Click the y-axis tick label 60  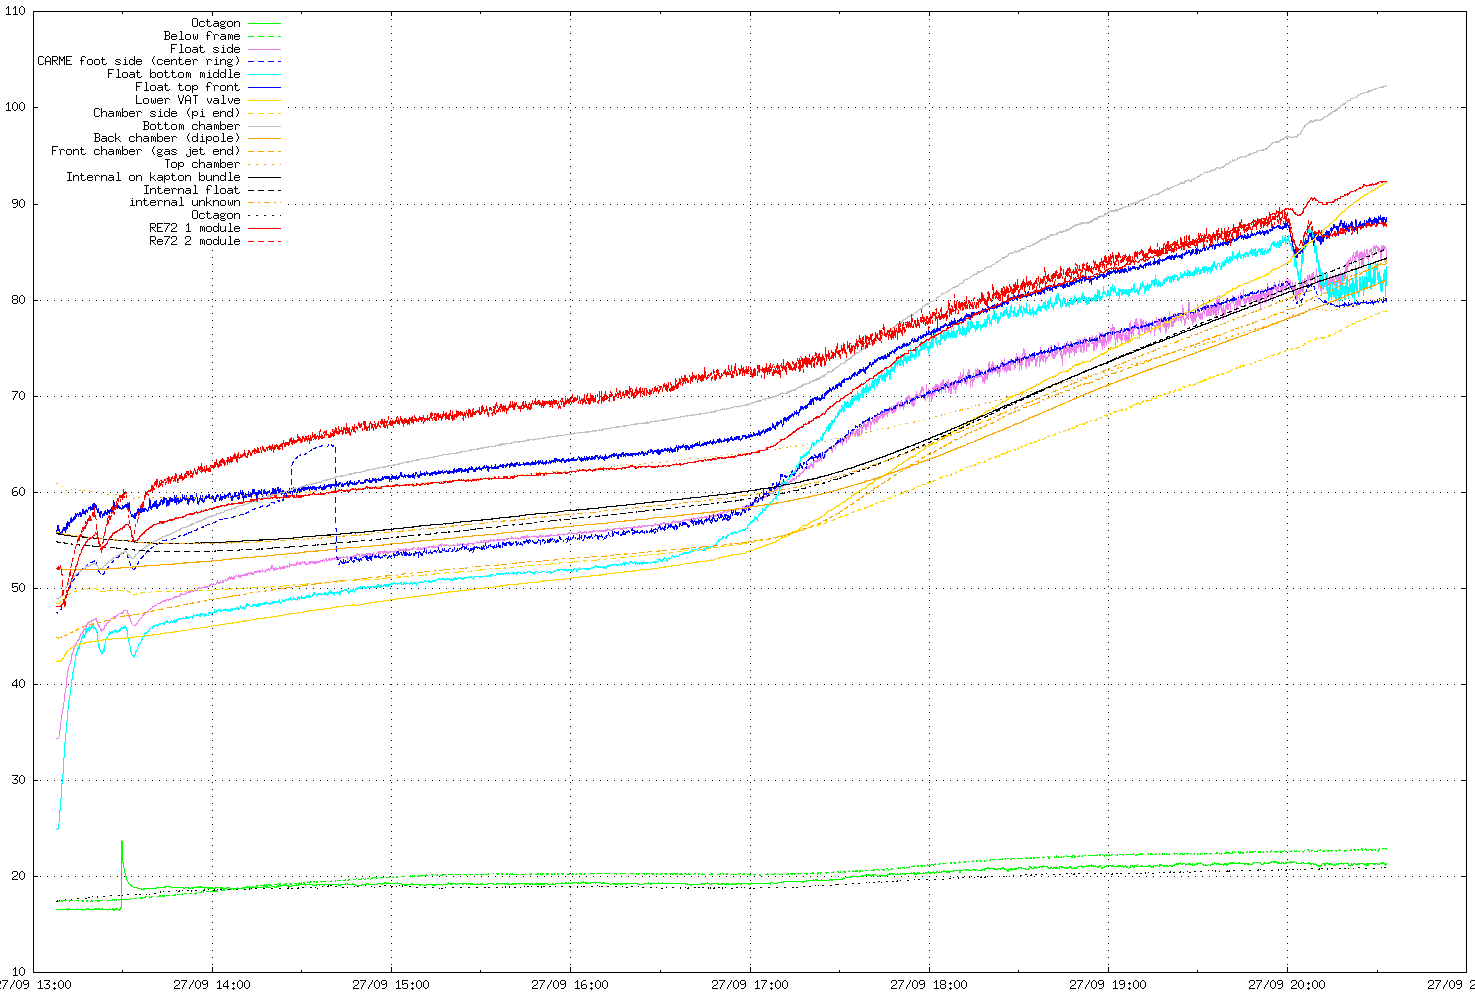(19, 492)
